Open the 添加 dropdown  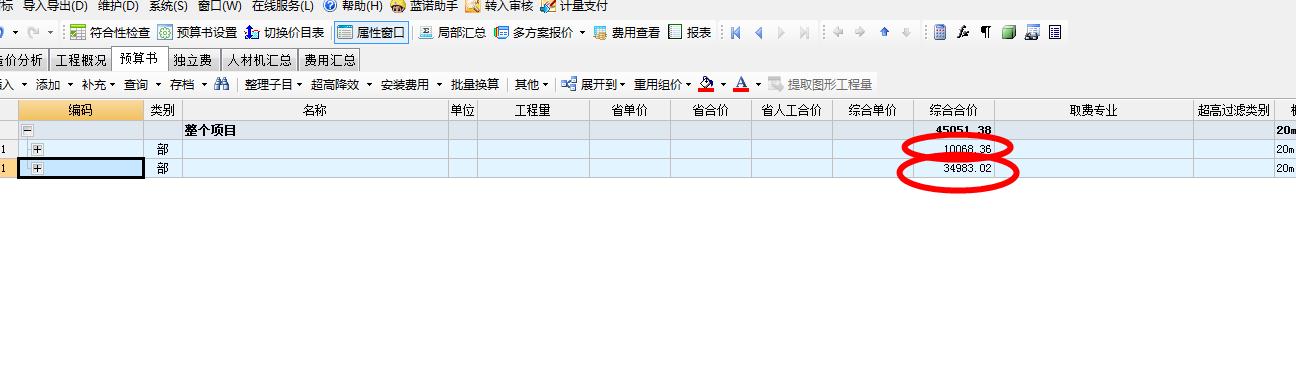pyautogui.click(x=54, y=84)
